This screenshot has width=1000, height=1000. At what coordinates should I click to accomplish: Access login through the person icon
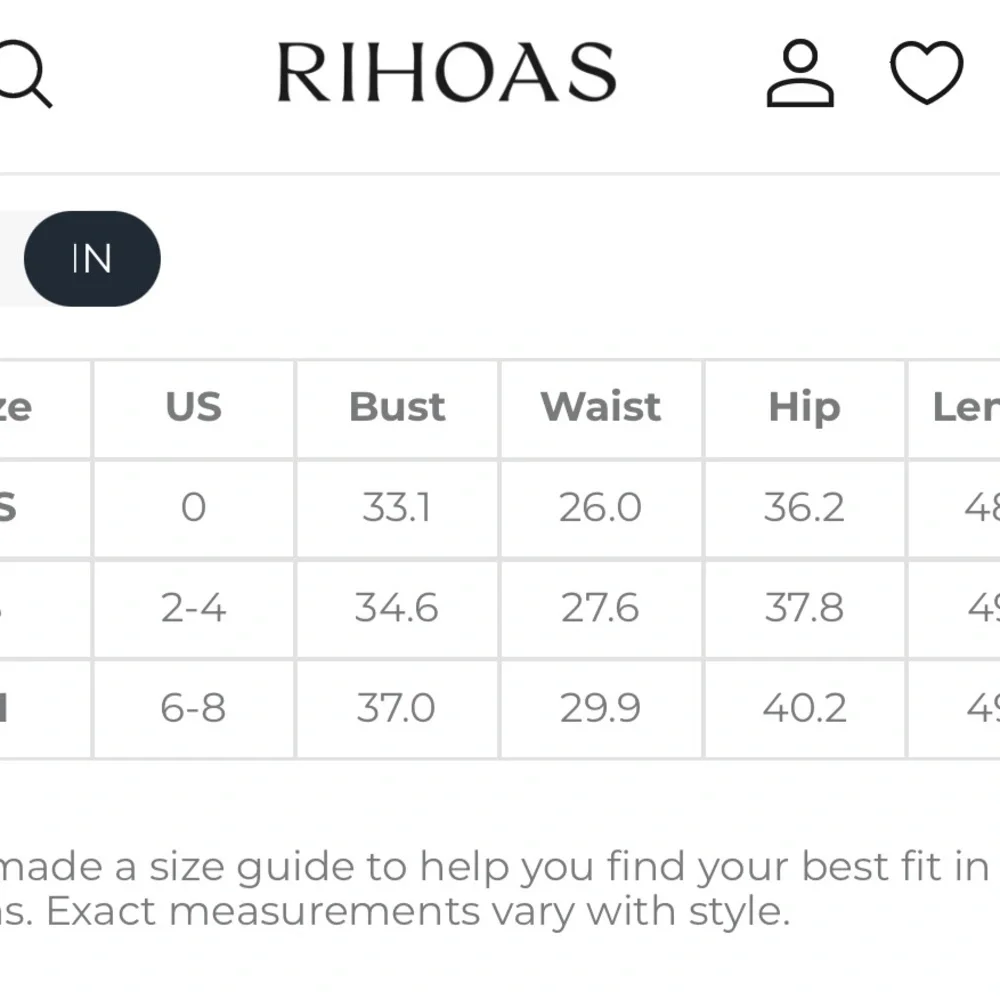[x=798, y=75]
